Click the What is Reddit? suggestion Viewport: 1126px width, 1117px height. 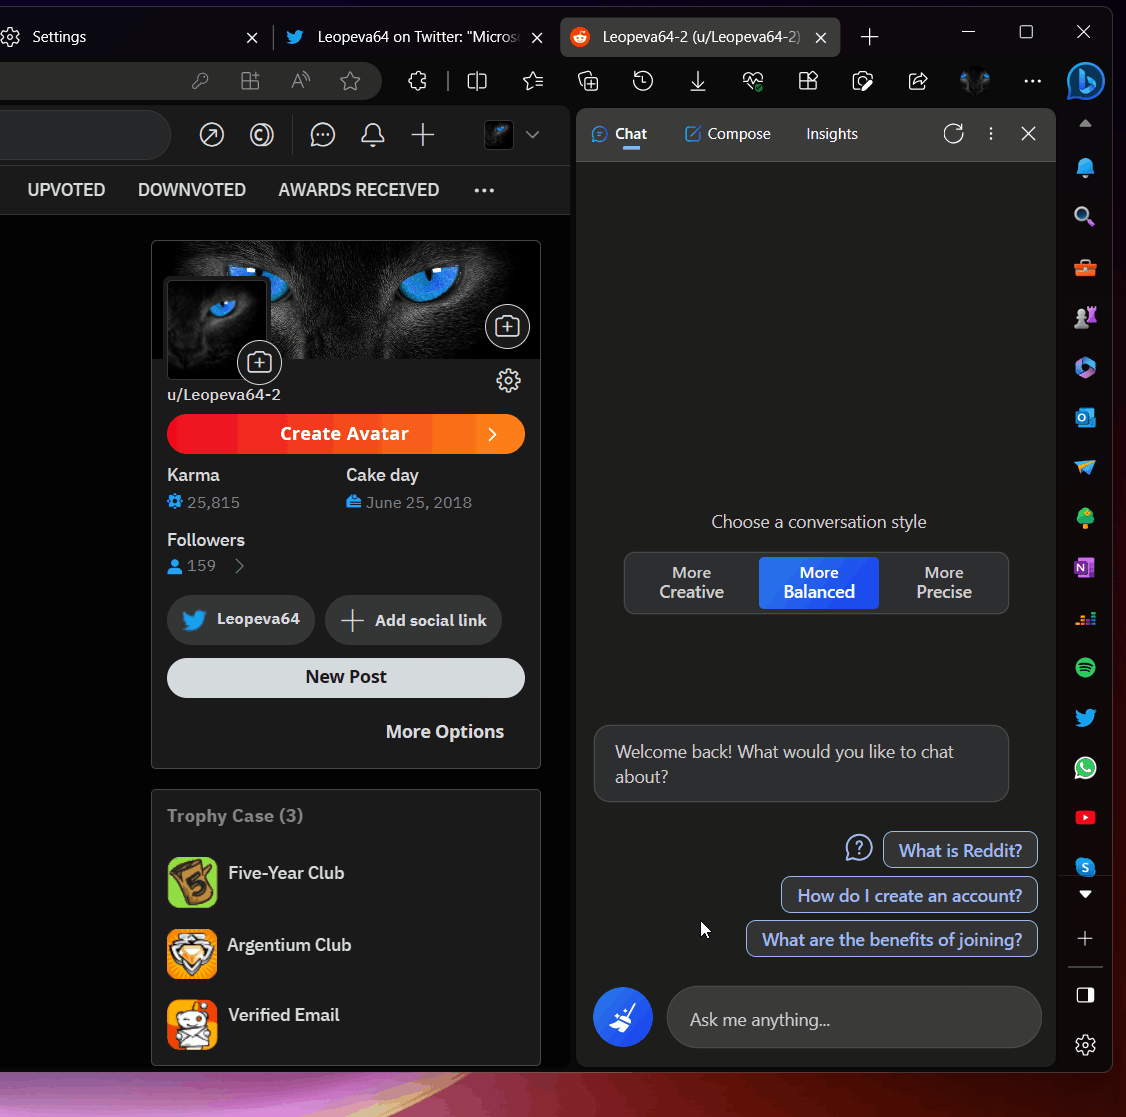point(960,851)
